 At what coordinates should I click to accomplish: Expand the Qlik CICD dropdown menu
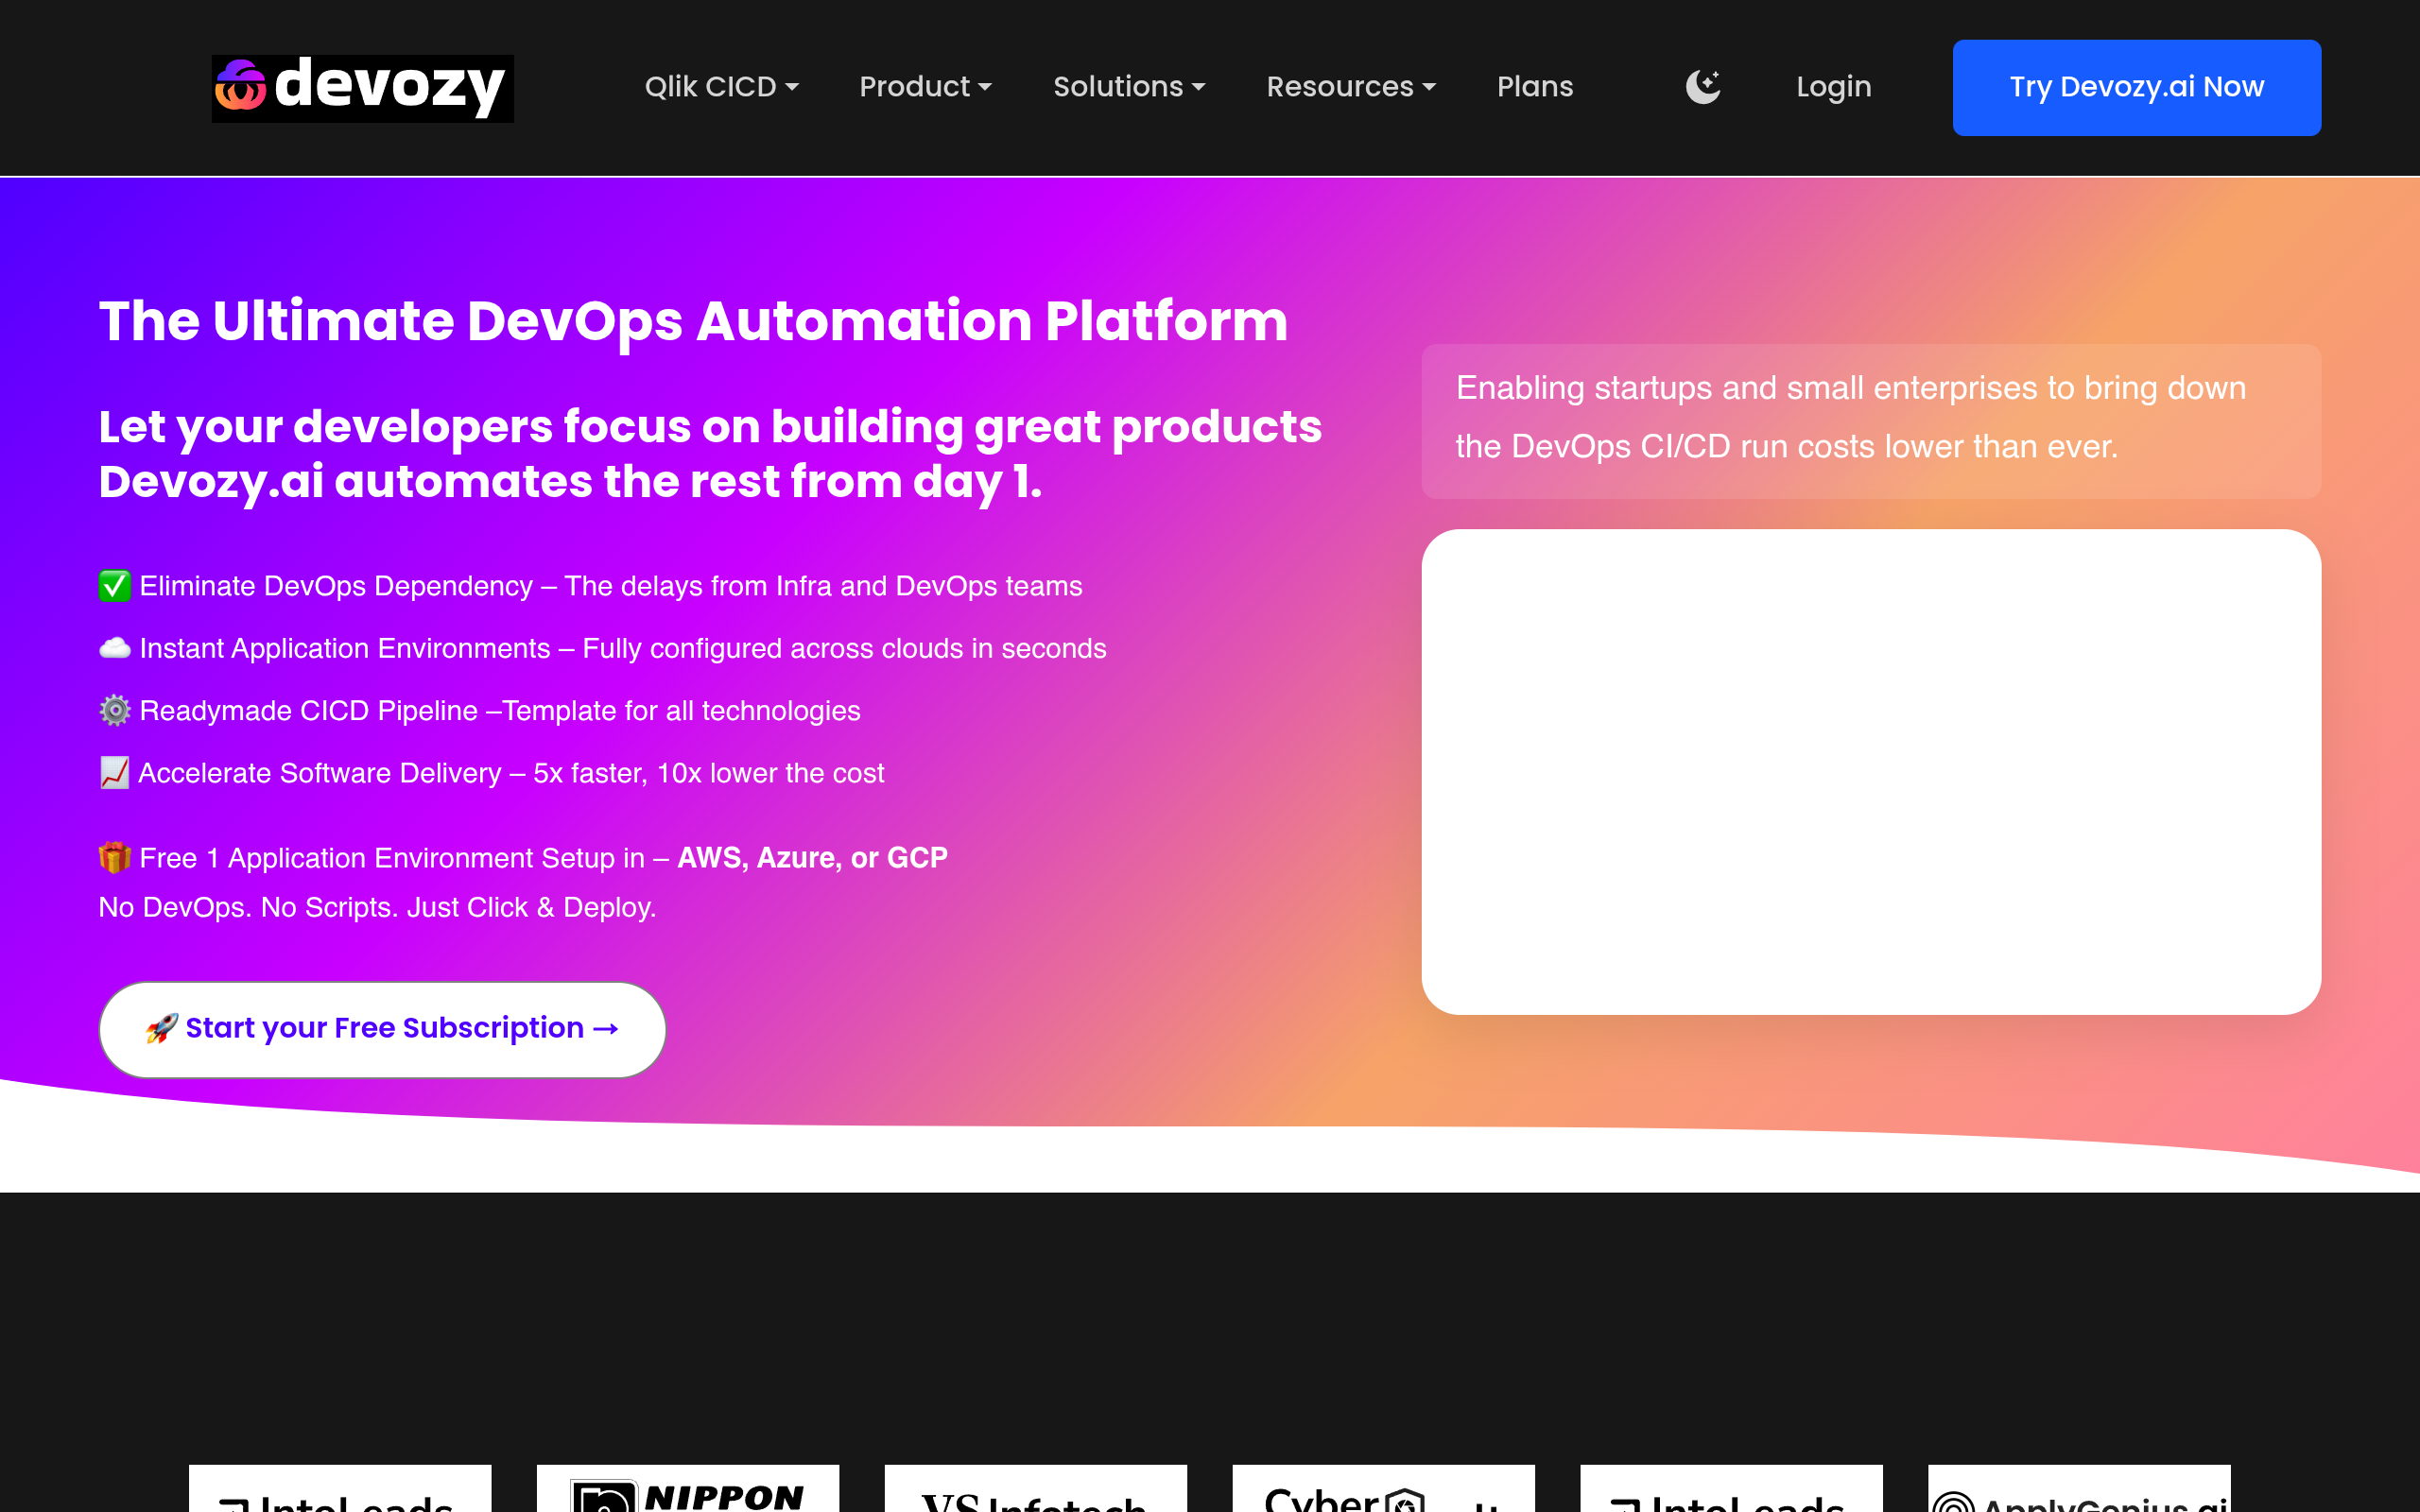point(721,87)
